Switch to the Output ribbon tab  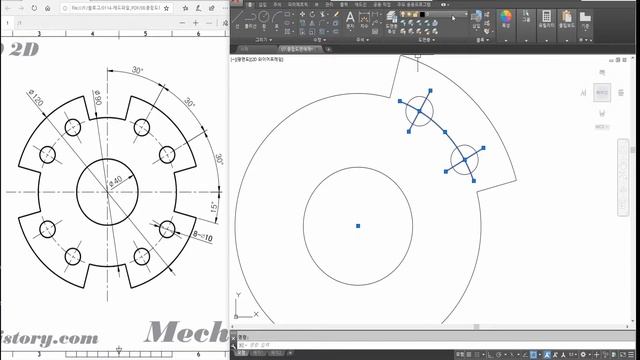(344, 4)
